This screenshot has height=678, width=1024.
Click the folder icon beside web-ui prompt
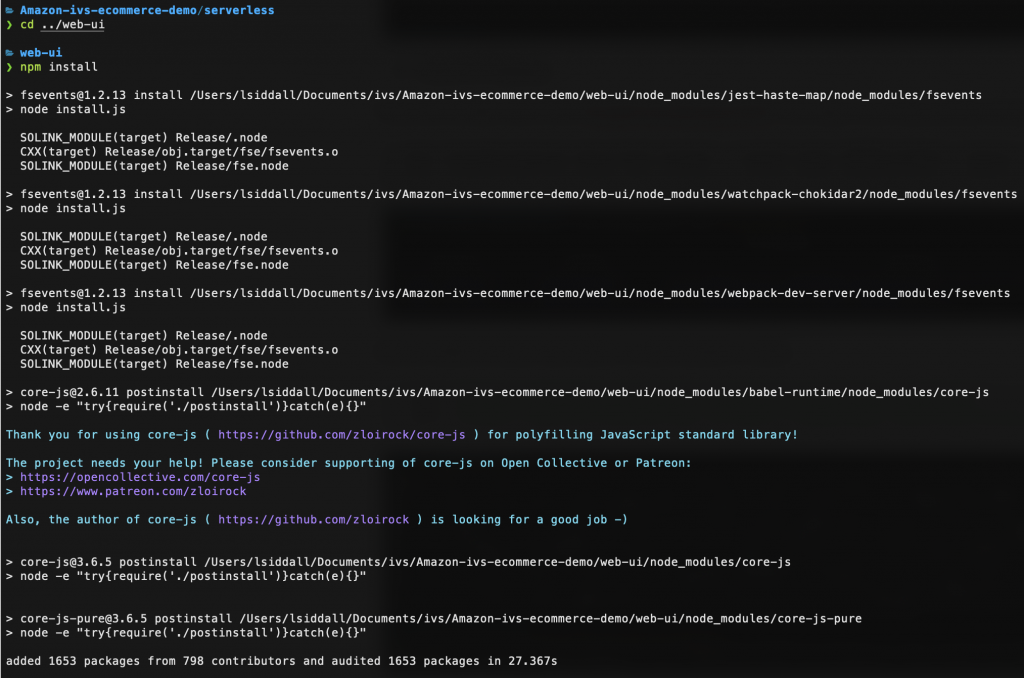coord(8,52)
